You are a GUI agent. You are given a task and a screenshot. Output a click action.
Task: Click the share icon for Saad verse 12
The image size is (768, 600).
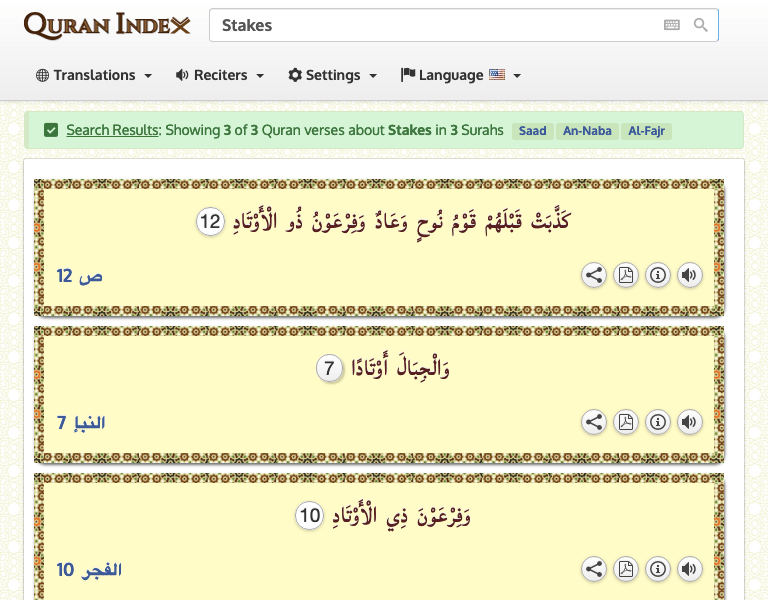594,276
